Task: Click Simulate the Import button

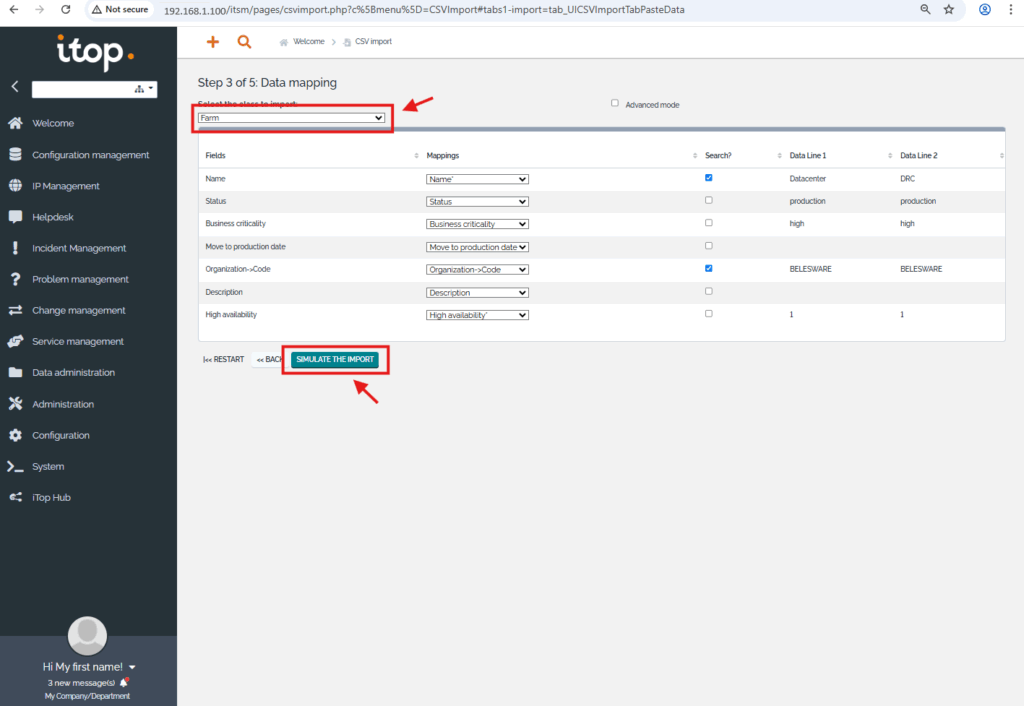Action: pyautogui.click(x=335, y=359)
